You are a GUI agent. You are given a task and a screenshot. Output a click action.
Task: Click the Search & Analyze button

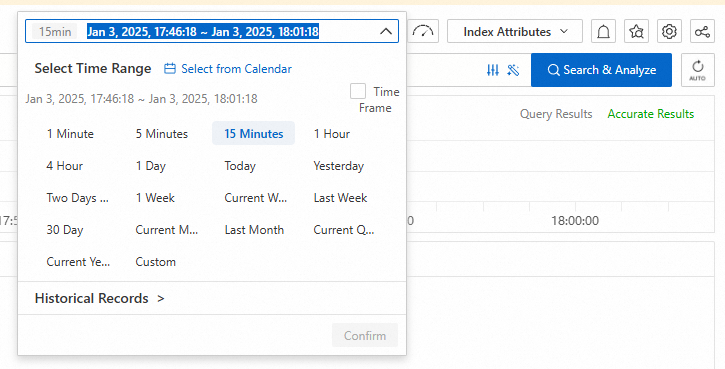point(601,70)
